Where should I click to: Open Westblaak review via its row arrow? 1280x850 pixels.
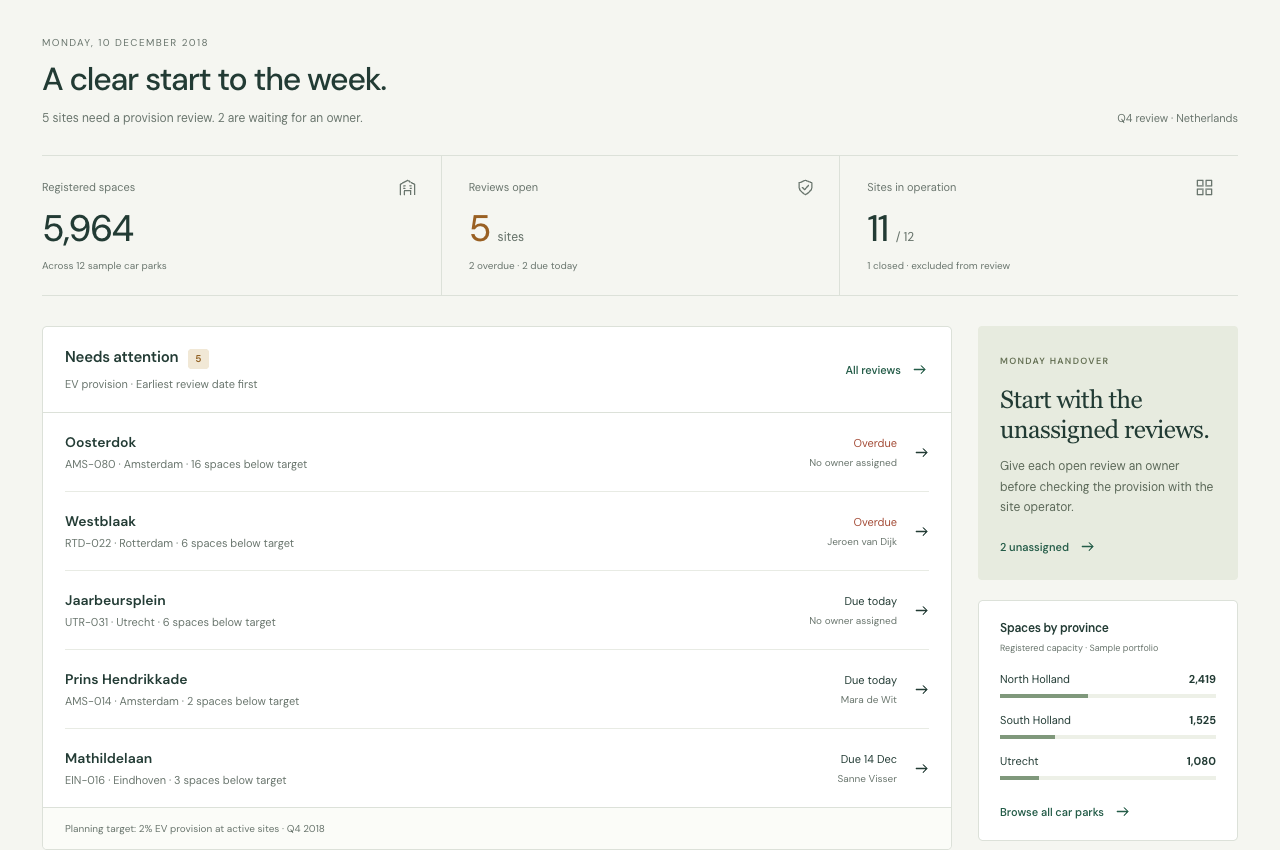[922, 531]
